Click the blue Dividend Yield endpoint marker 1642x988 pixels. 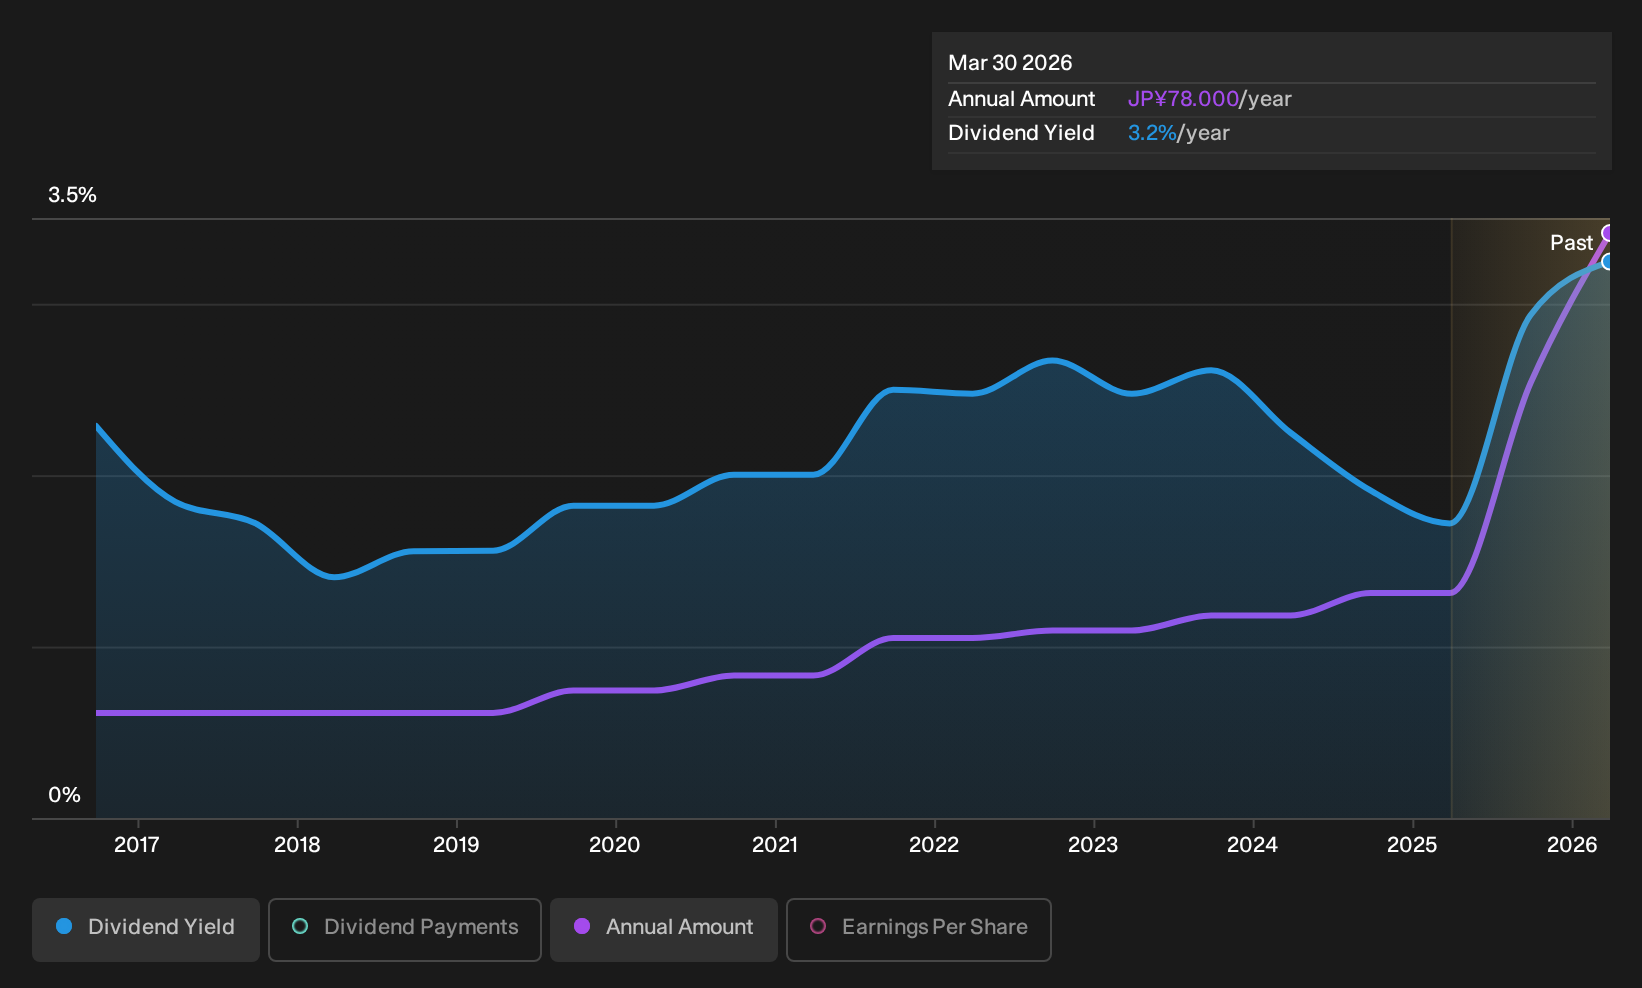[1608, 262]
